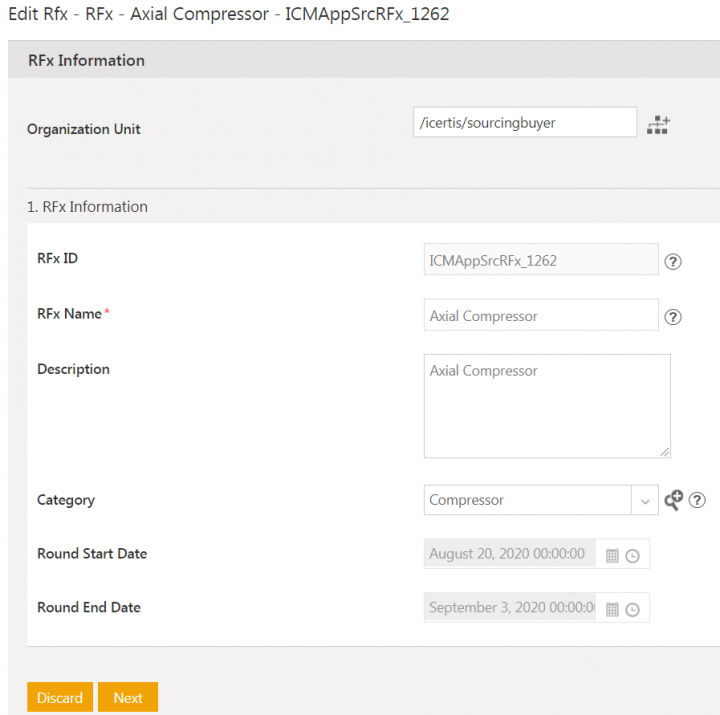720x715 pixels.
Task: Open the Round Start Date calendar picker
Action: click(x=612, y=555)
